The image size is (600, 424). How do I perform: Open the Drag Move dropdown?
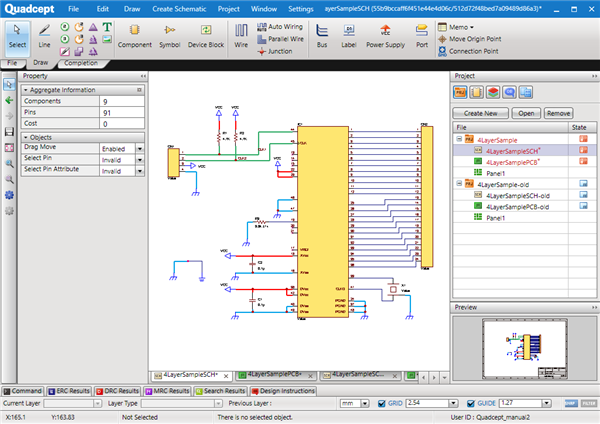tap(140, 148)
